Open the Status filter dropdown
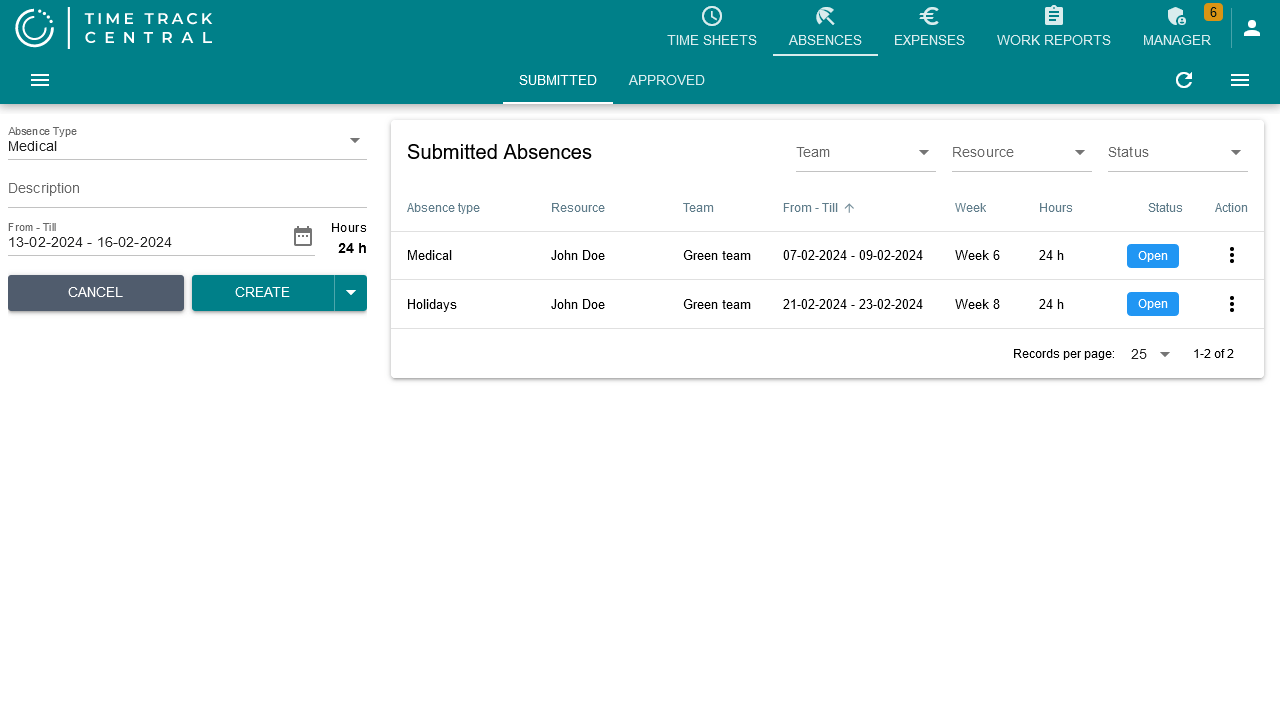 (x=1178, y=152)
